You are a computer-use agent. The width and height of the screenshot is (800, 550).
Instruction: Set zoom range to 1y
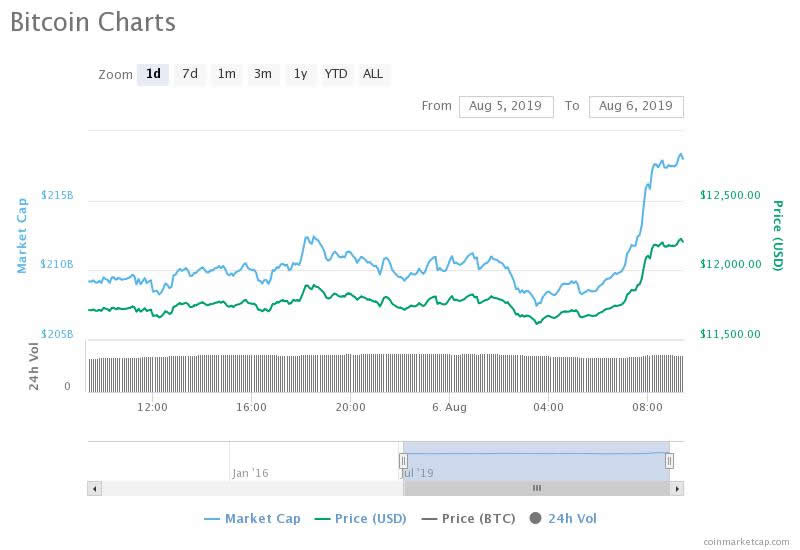pyautogui.click(x=300, y=74)
